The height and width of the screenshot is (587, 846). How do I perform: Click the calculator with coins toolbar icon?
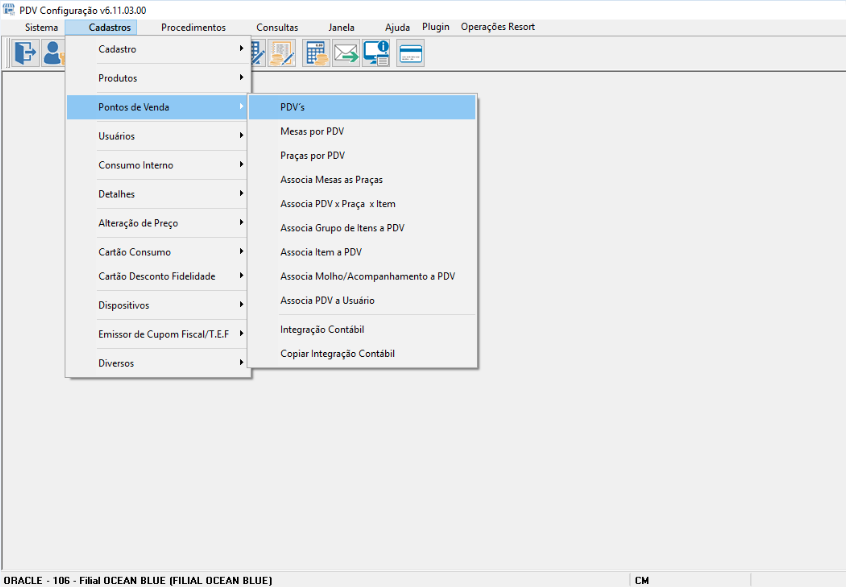point(316,53)
